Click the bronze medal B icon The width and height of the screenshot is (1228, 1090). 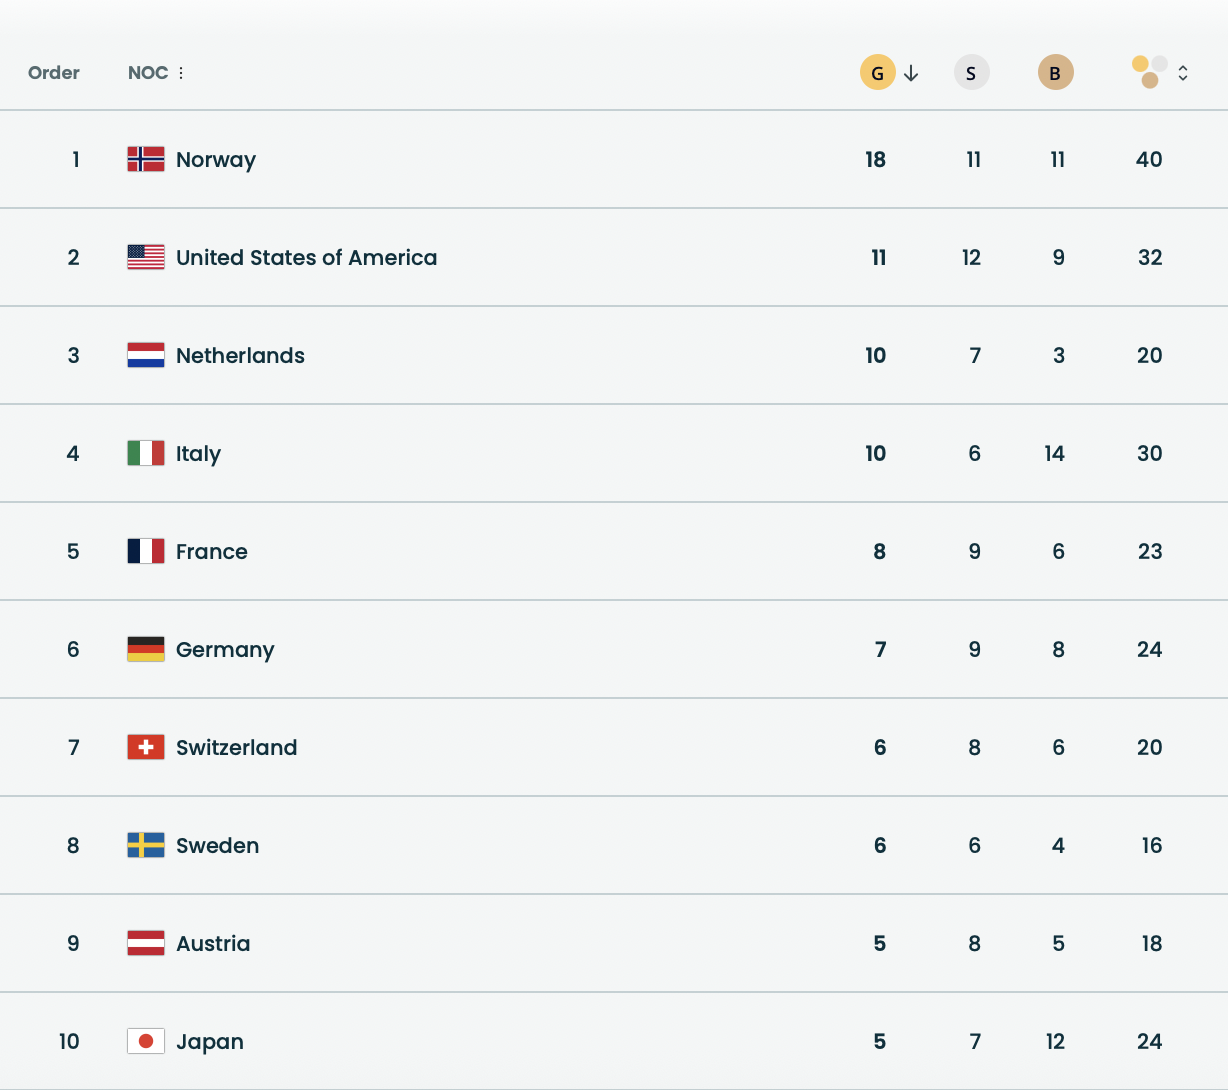(x=1055, y=73)
